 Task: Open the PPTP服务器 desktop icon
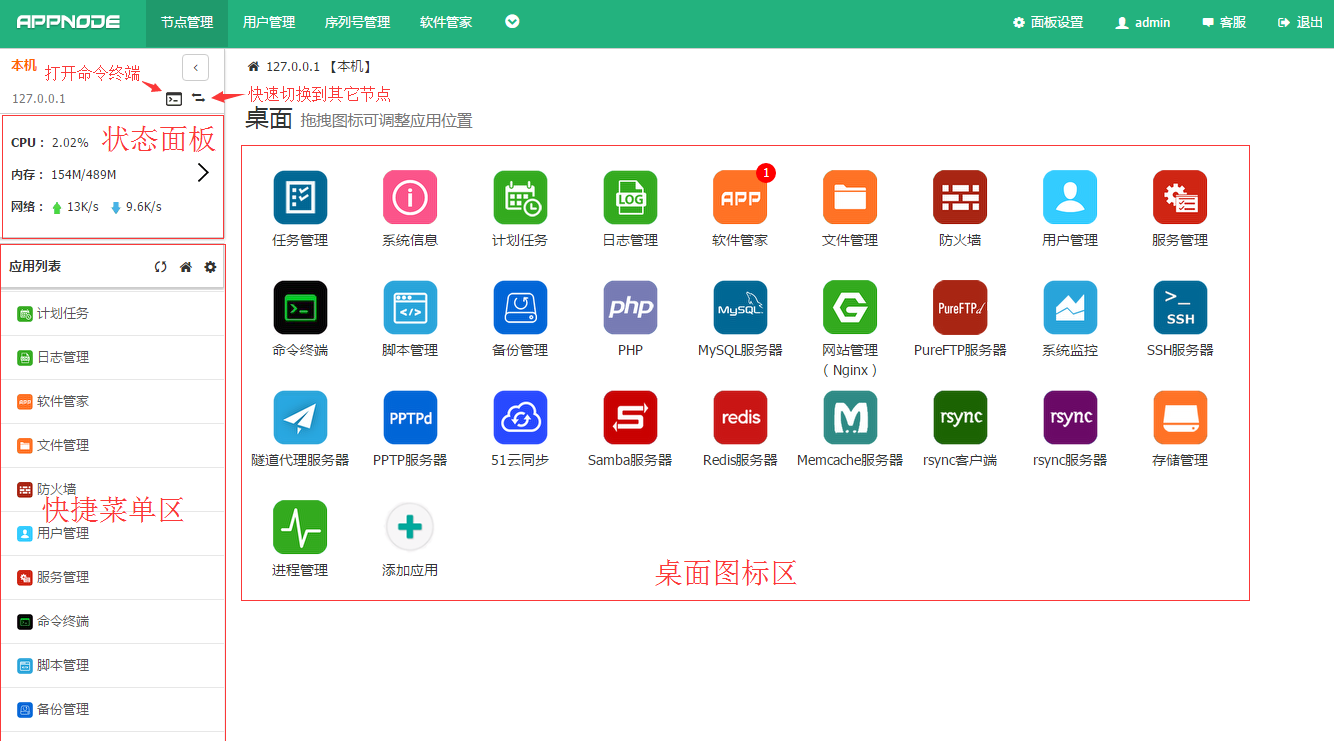click(x=410, y=417)
